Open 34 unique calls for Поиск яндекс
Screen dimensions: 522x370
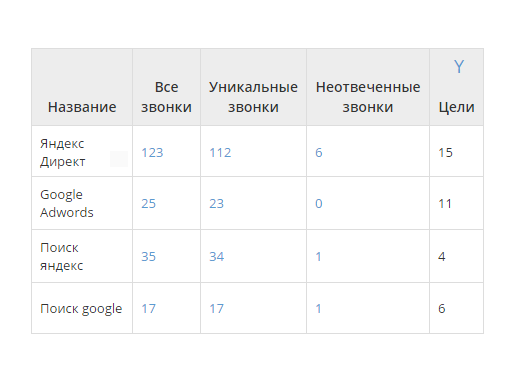pyautogui.click(x=216, y=257)
